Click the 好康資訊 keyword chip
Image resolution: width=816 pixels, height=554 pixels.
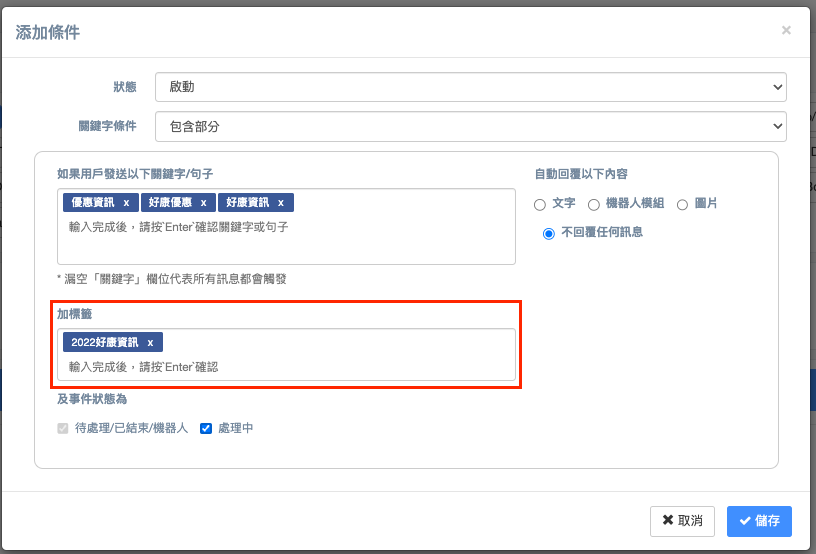point(247,203)
